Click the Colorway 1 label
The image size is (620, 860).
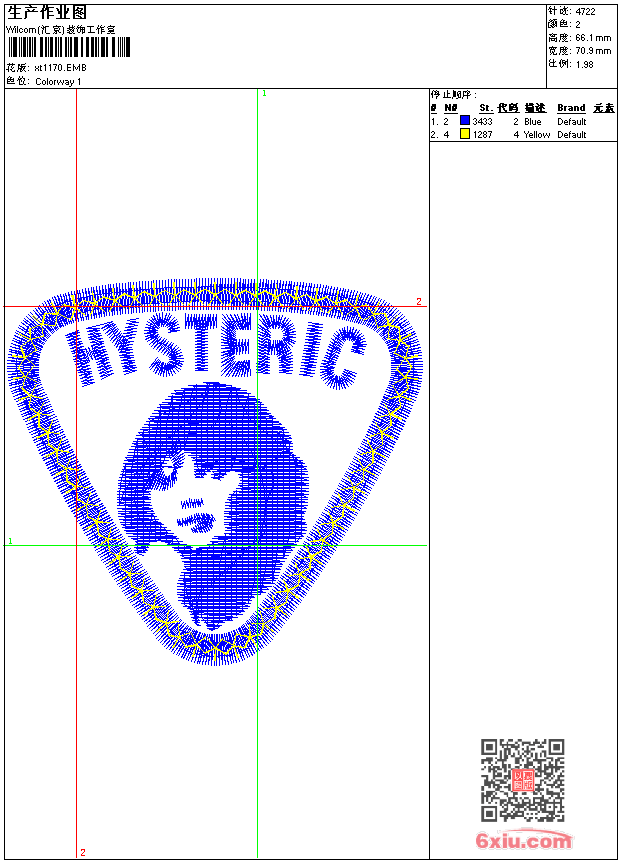(x=58, y=82)
